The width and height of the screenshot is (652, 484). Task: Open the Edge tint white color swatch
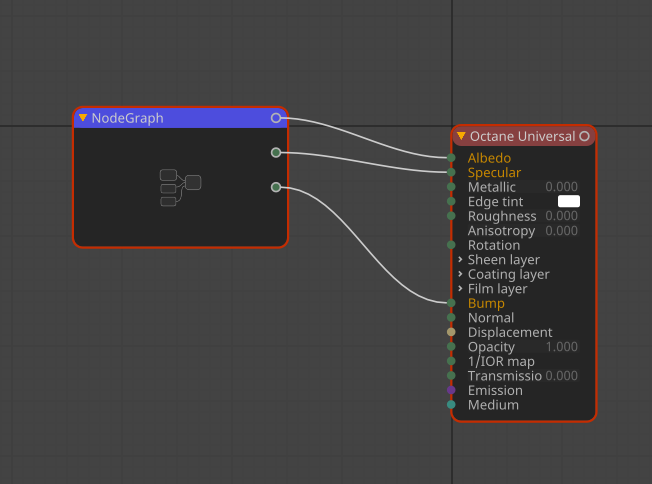tap(568, 201)
